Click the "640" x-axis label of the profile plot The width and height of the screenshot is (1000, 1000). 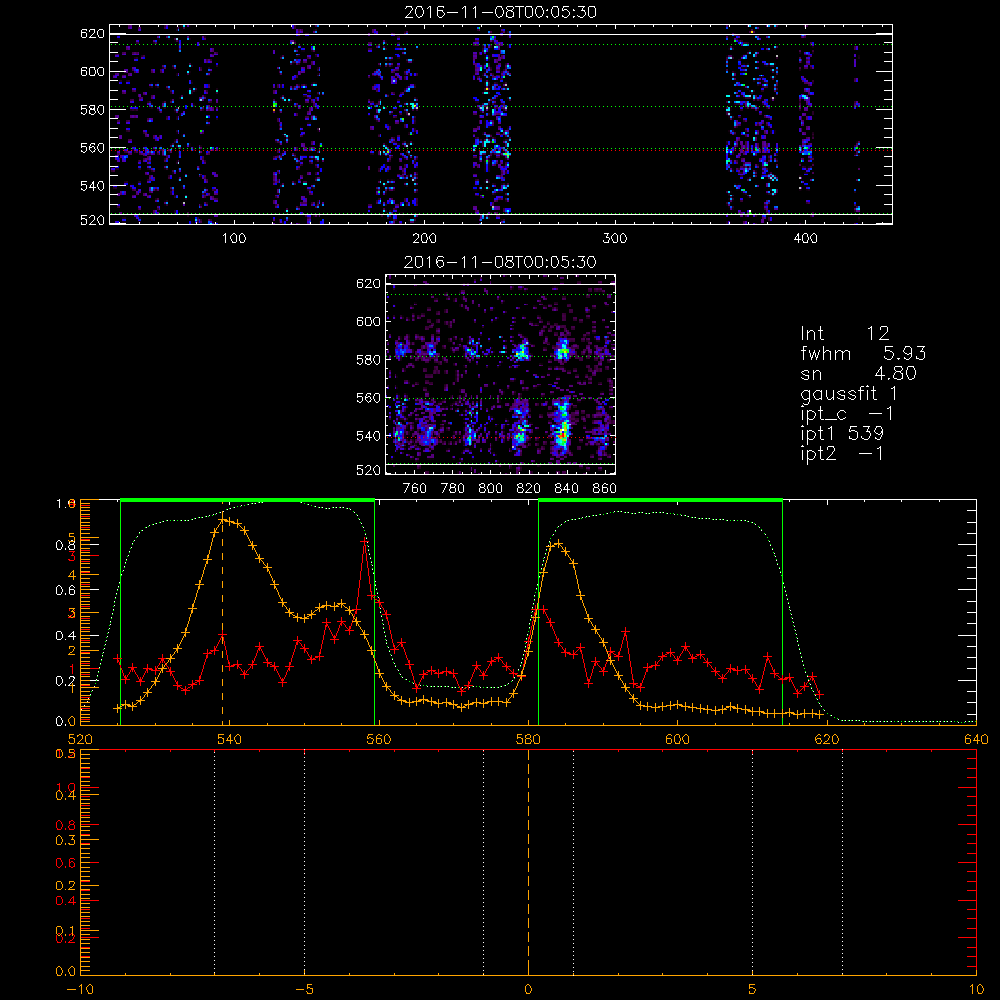pyautogui.click(x=976, y=739)
